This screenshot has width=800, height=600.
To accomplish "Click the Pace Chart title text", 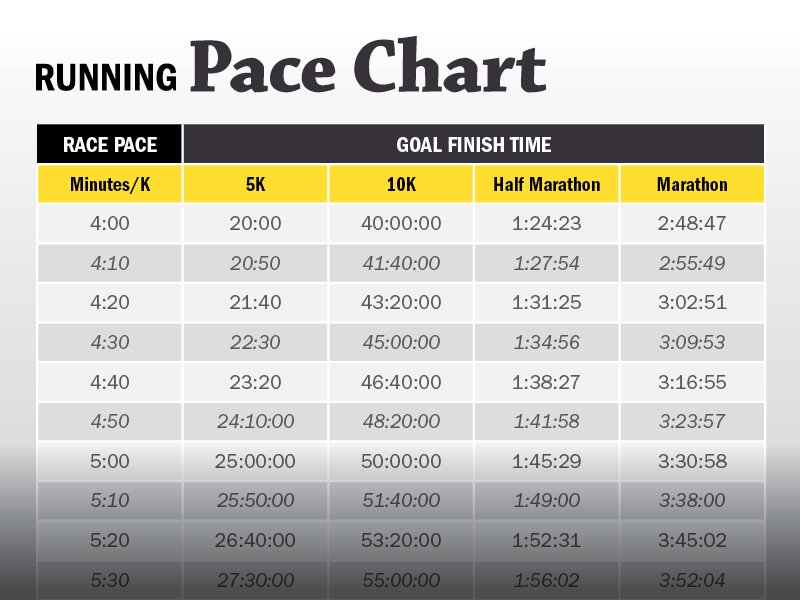I will click(x=367, y=70).
